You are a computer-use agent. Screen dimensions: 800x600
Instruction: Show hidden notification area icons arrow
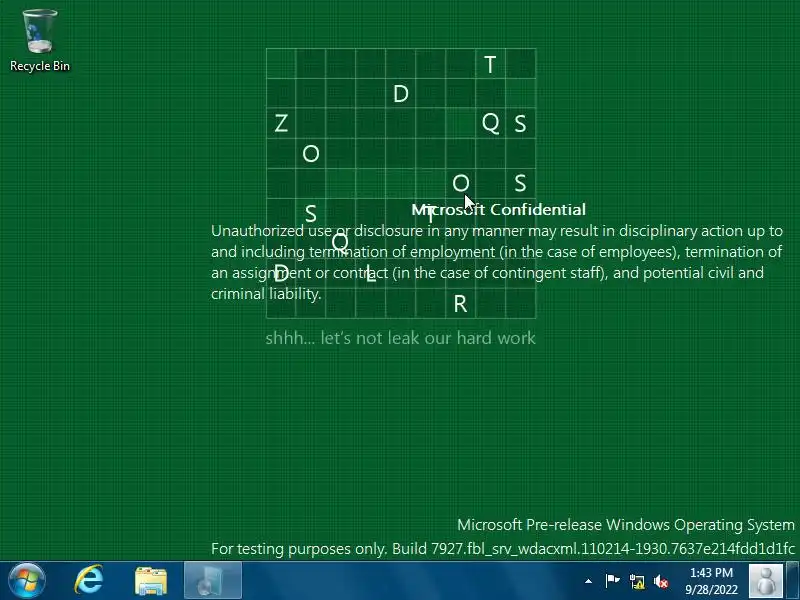pos(588,581)
